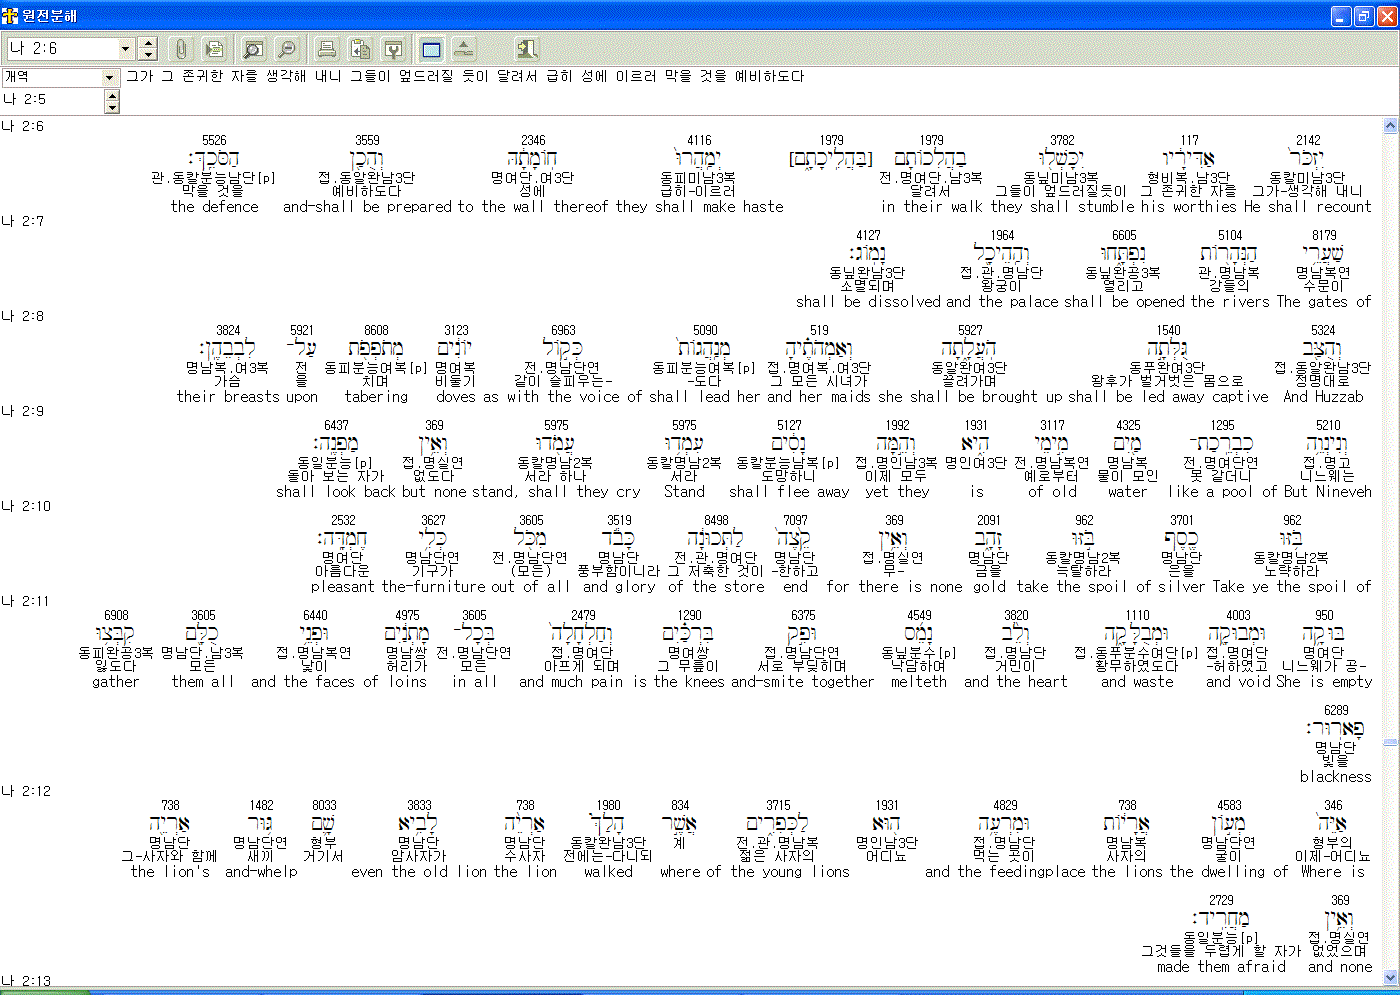Click the Strong number 4116
This screenshot has height=995, width=1400.
click(699, 141)
